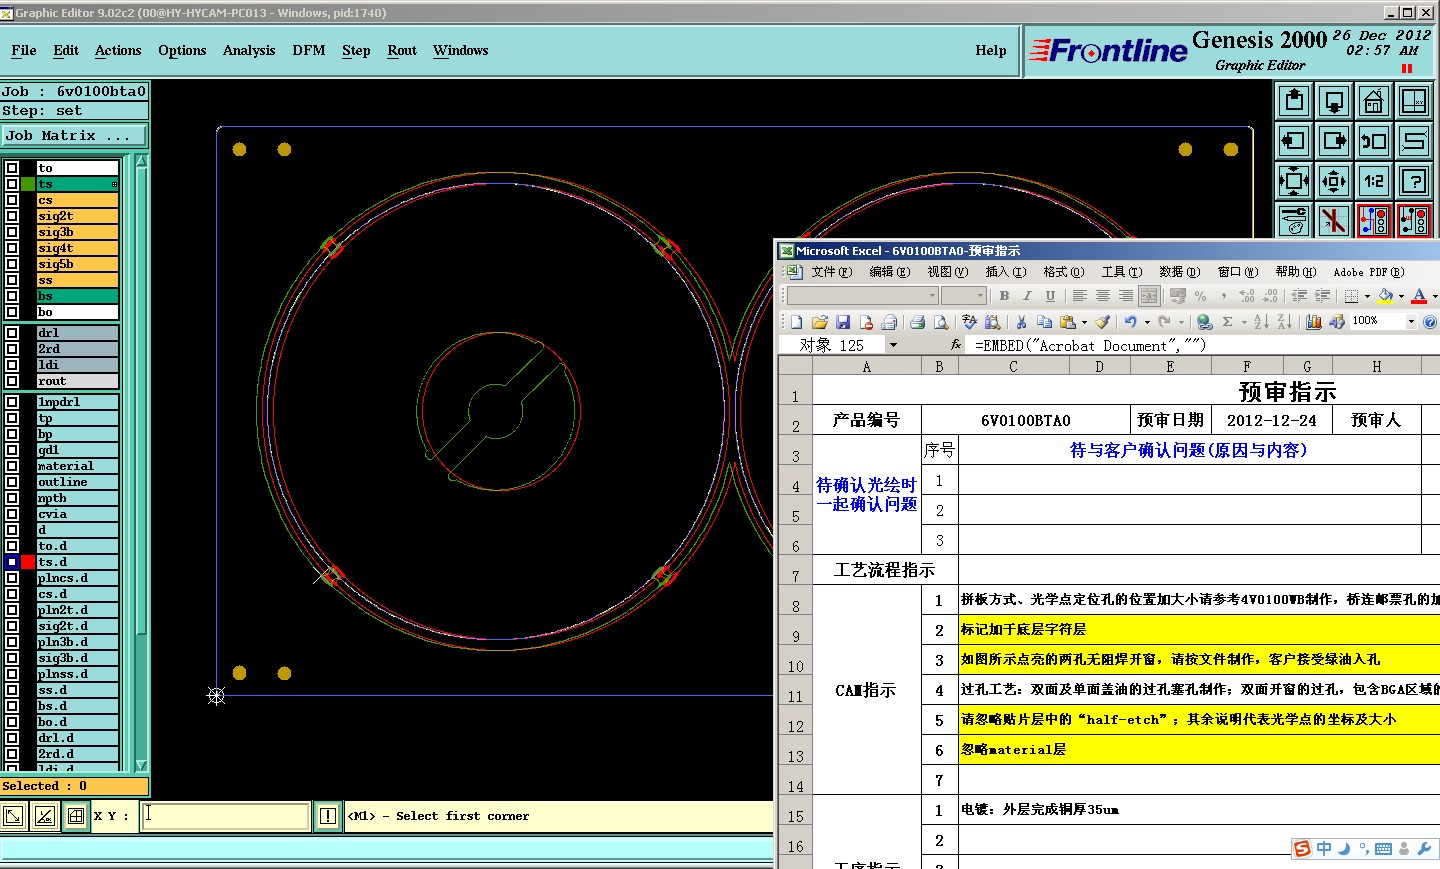Screen dimensions: 1440x869
Task: Click the 1:2 zoom scale icon
Action: (x=1374, y=181)
